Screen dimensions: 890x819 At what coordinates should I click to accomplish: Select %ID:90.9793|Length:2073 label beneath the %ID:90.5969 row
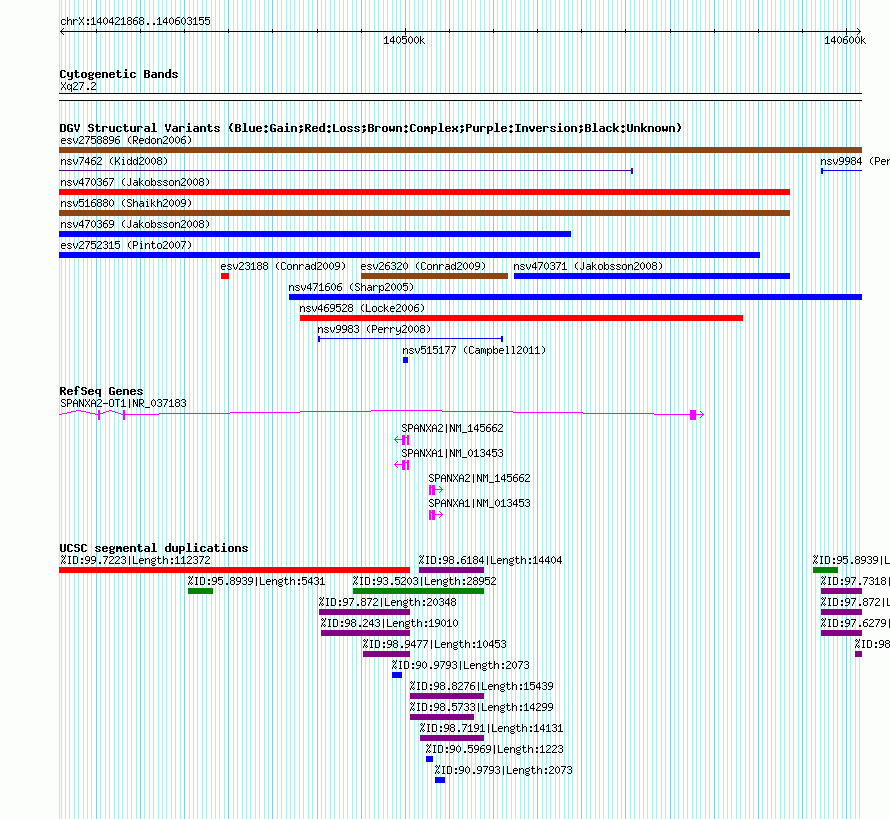coord(503,770)
